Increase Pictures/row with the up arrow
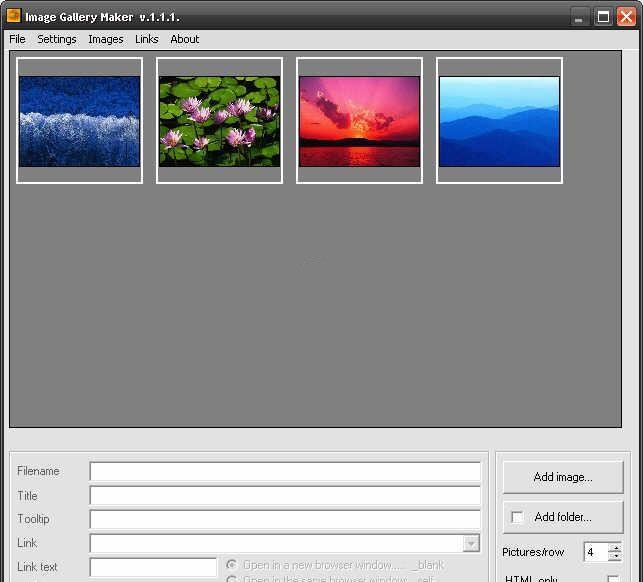 tap(615, 548)
